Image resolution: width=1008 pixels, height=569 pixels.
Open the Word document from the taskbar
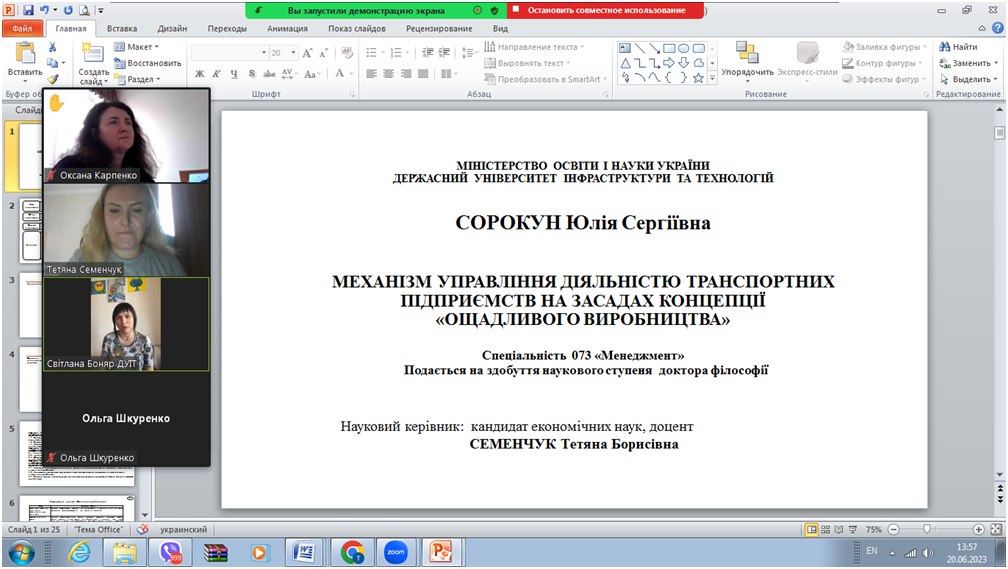click(303, 552)
